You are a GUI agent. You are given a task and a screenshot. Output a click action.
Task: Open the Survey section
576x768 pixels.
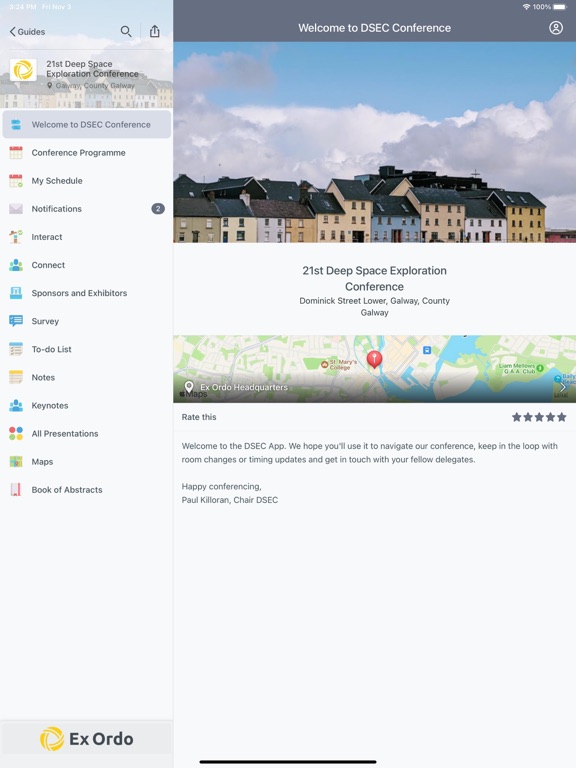point(87,321)
